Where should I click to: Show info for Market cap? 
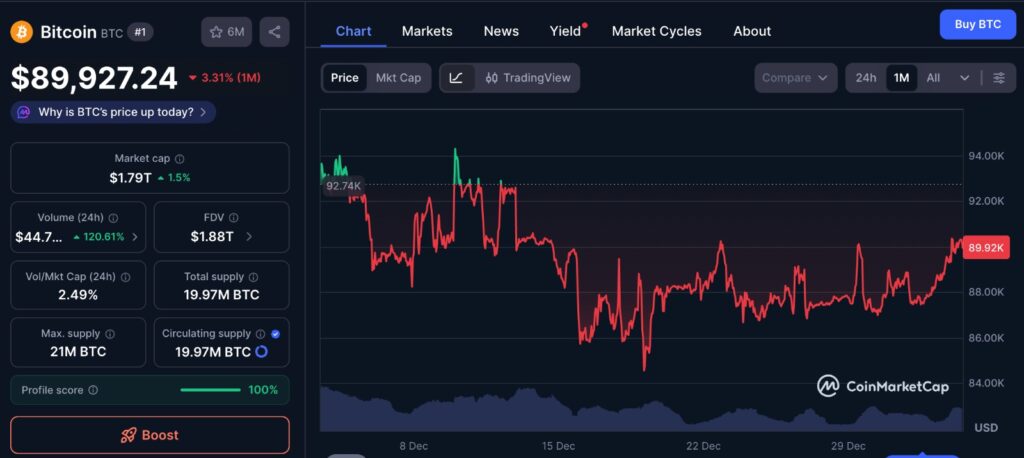(180, 159)
